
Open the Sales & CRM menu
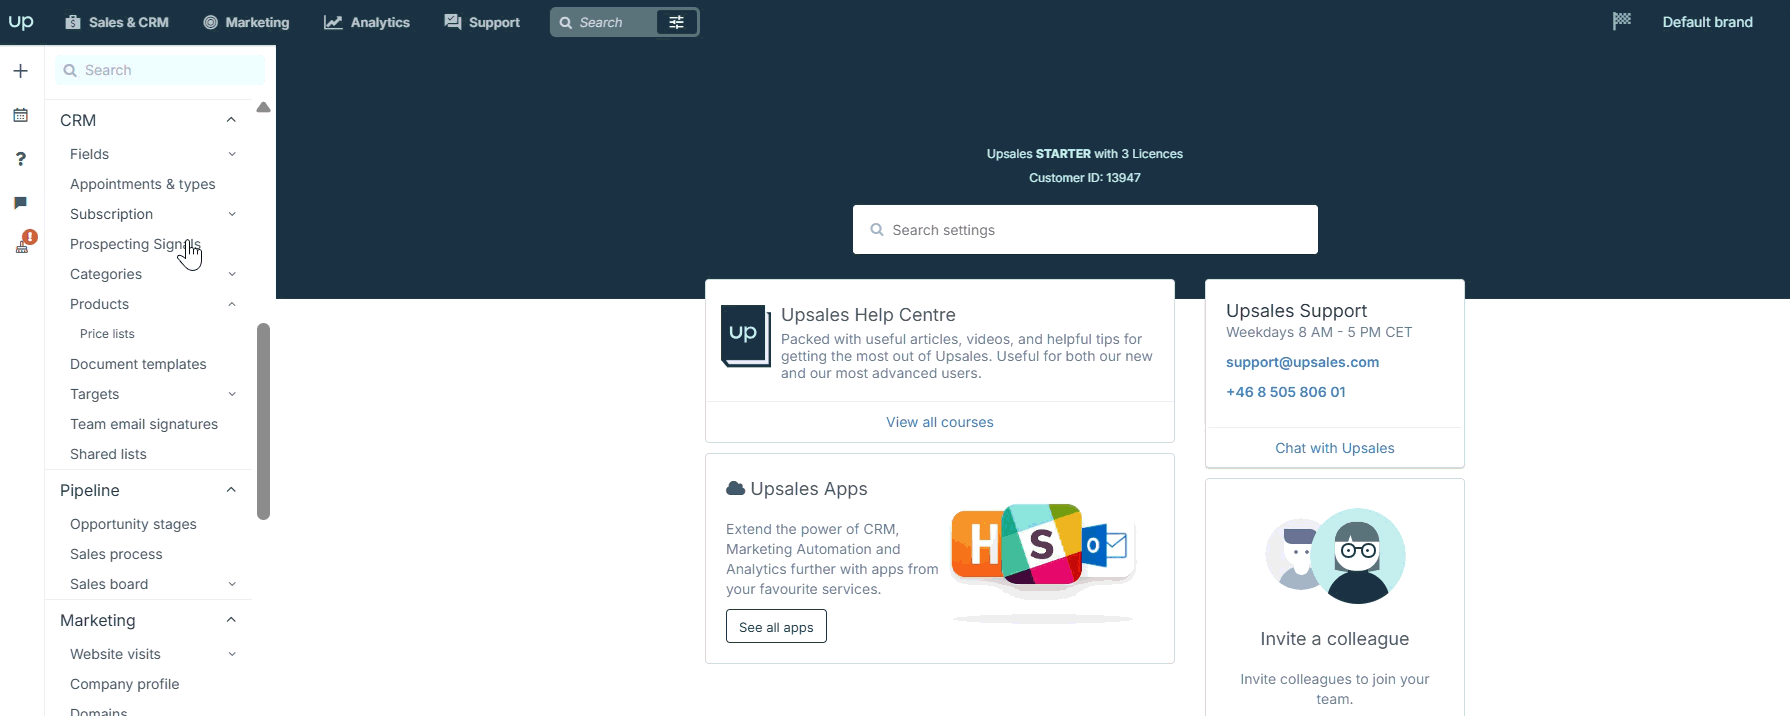[117, 22]
